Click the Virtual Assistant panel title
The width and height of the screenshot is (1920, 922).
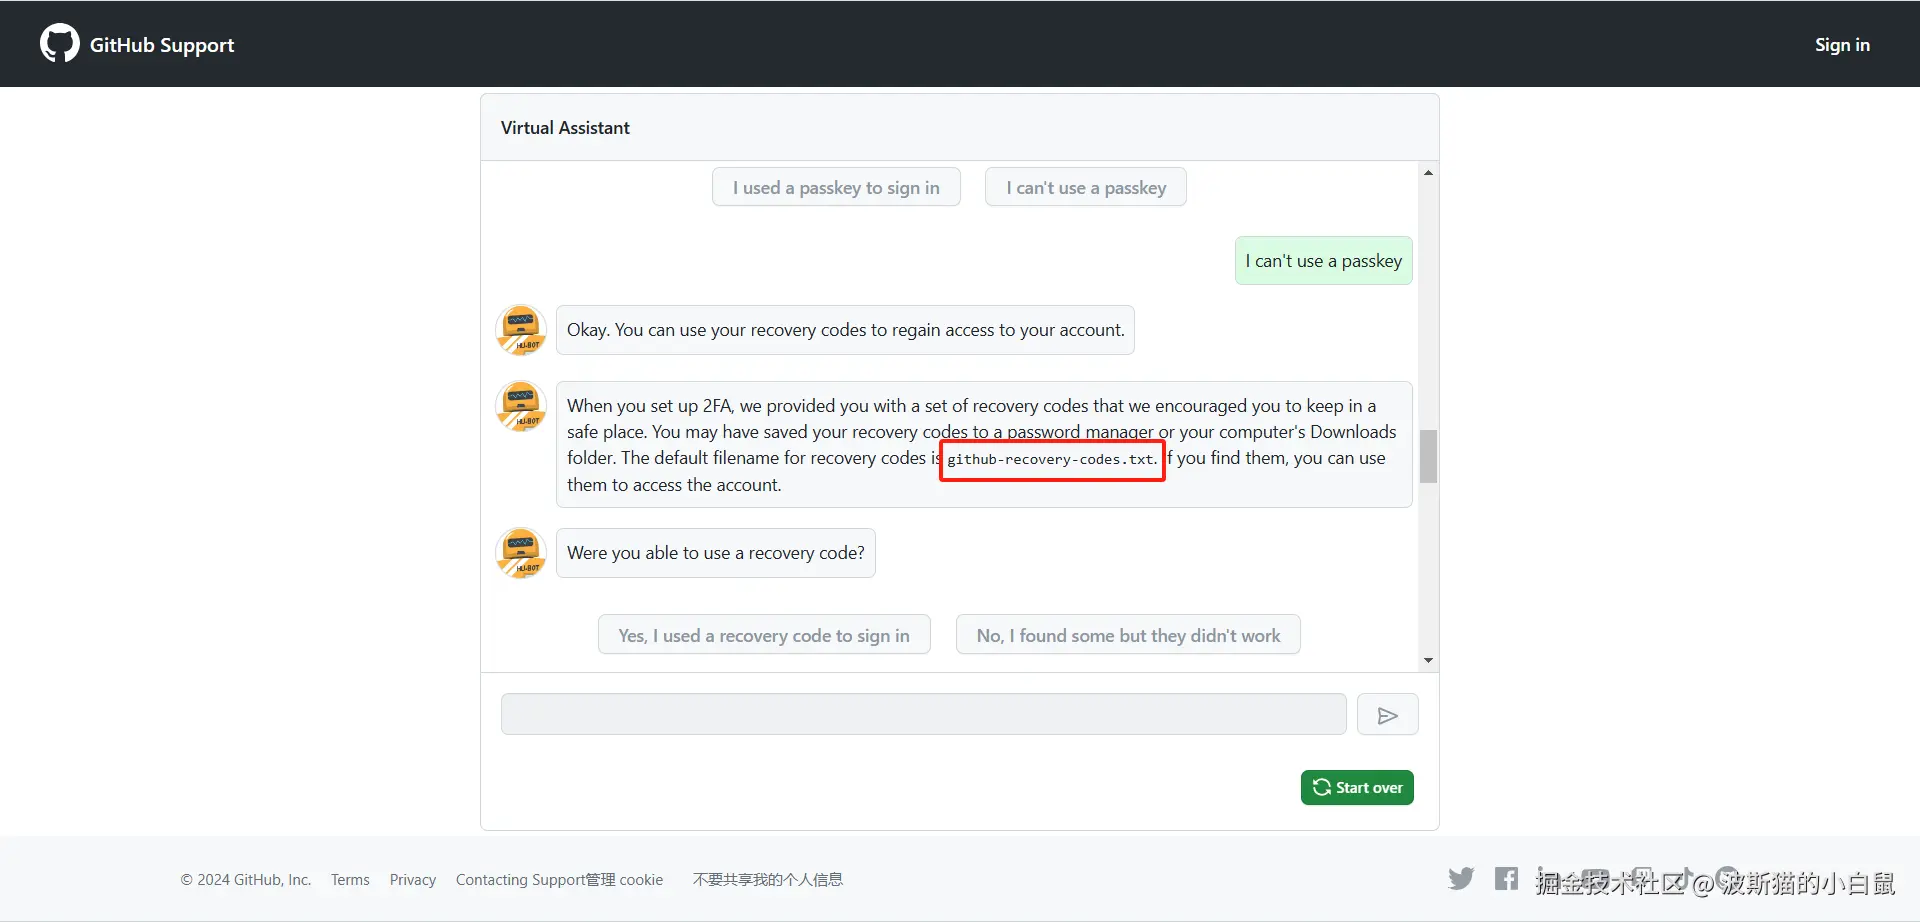[565, 128]
